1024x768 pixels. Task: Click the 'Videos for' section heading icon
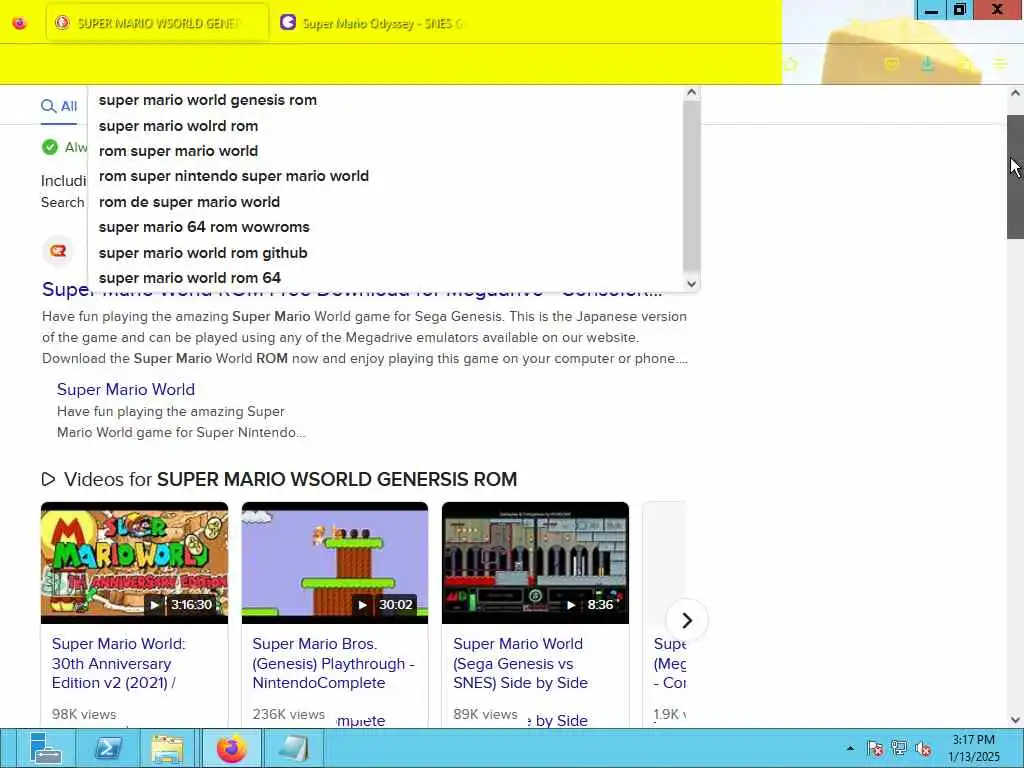(48, 479)
